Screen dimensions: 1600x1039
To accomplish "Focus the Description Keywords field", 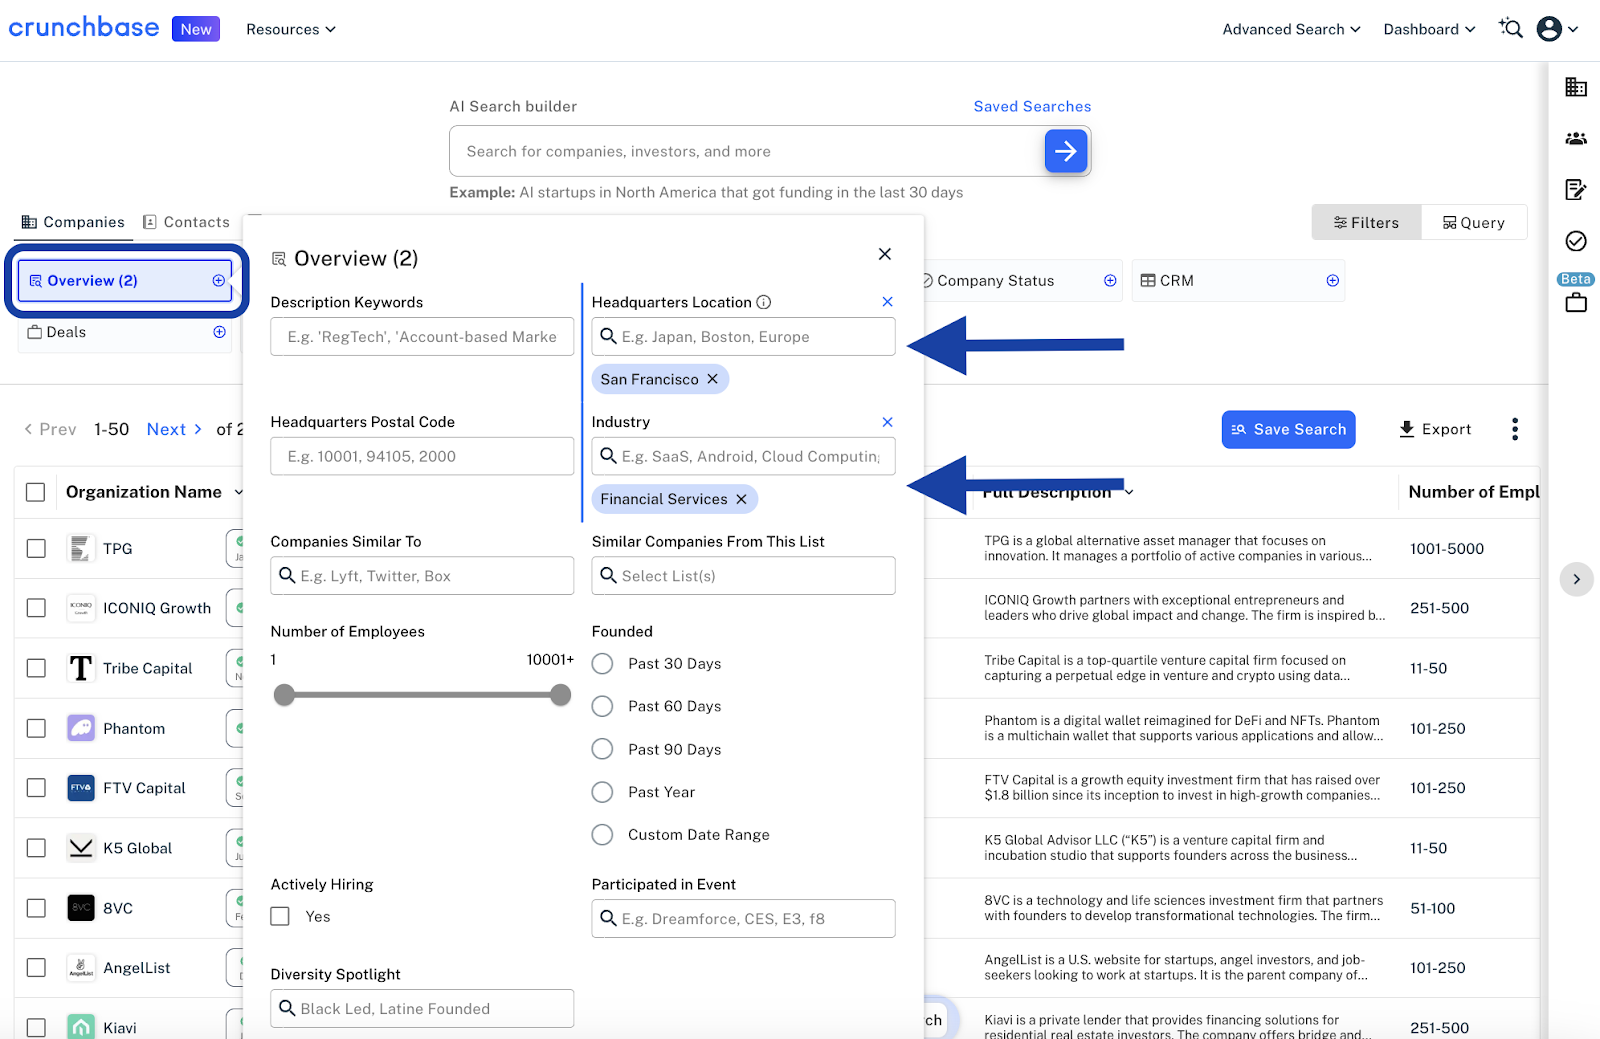I will coord(422,337).
